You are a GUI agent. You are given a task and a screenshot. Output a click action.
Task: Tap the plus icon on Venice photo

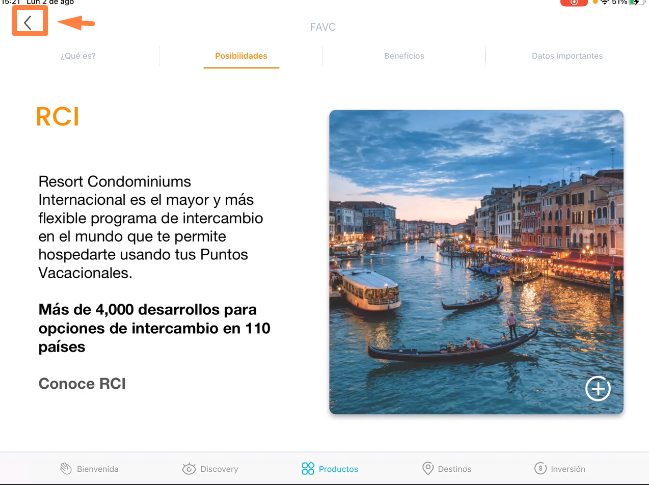598,389
